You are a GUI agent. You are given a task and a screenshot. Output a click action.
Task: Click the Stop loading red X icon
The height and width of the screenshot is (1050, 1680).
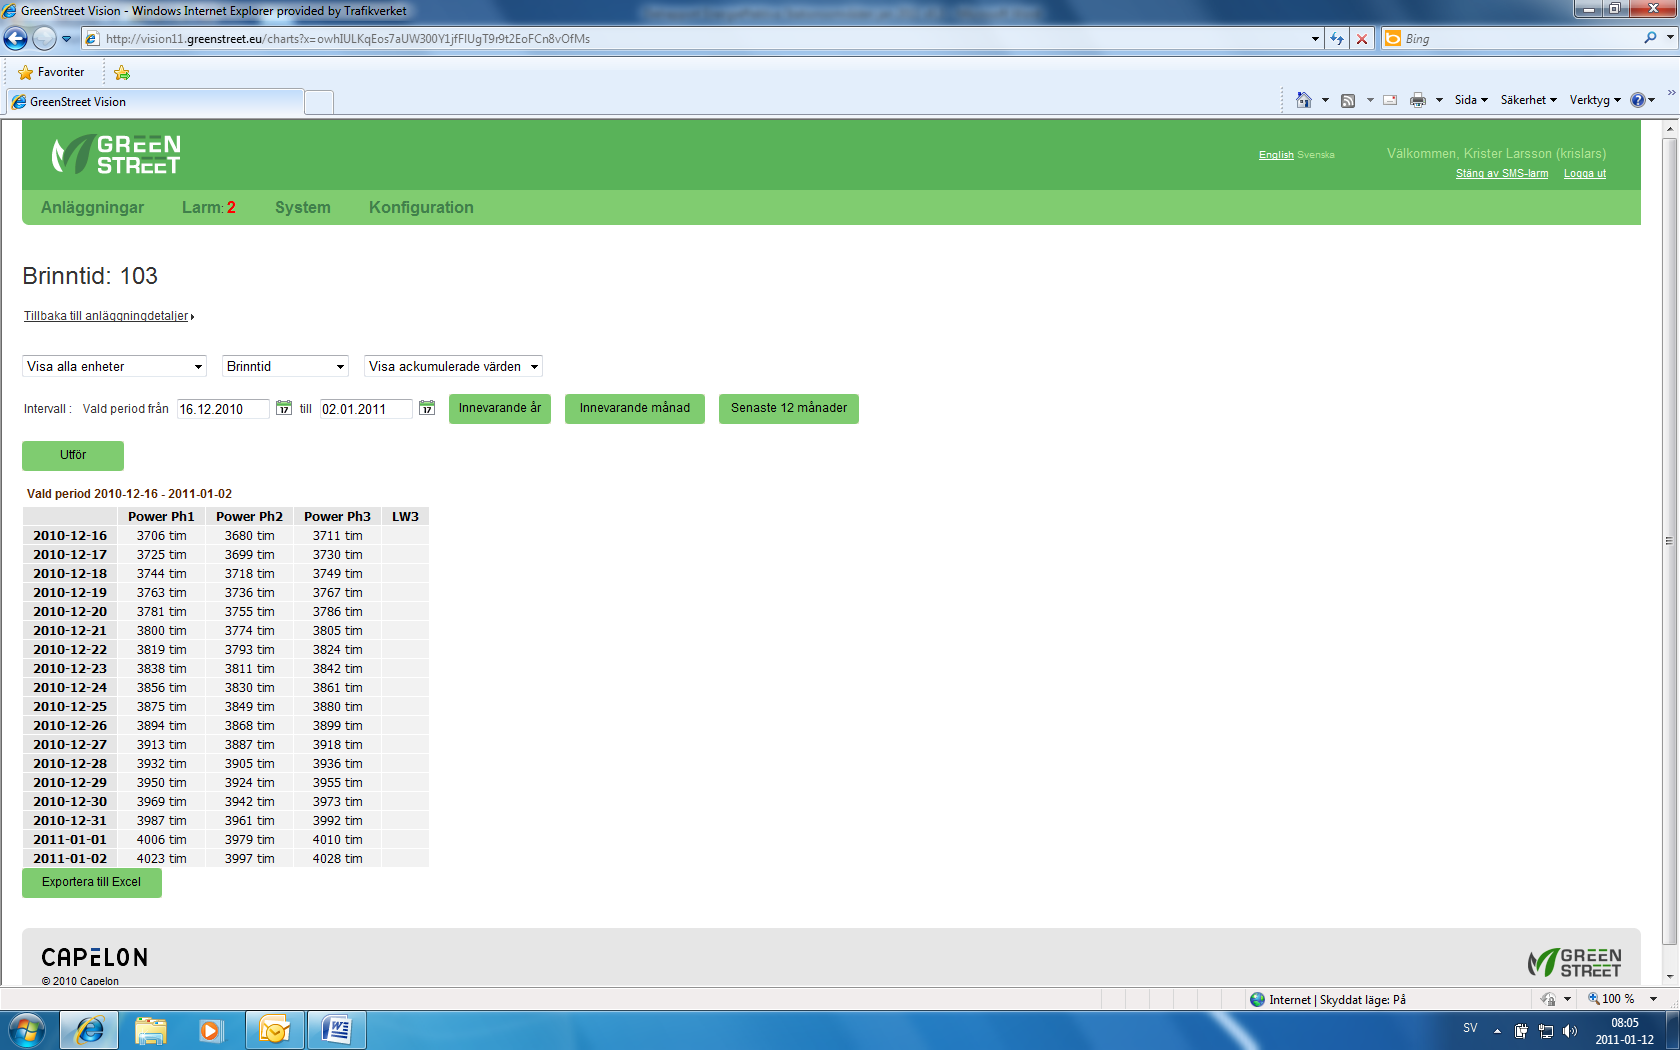click(1361, 39)
